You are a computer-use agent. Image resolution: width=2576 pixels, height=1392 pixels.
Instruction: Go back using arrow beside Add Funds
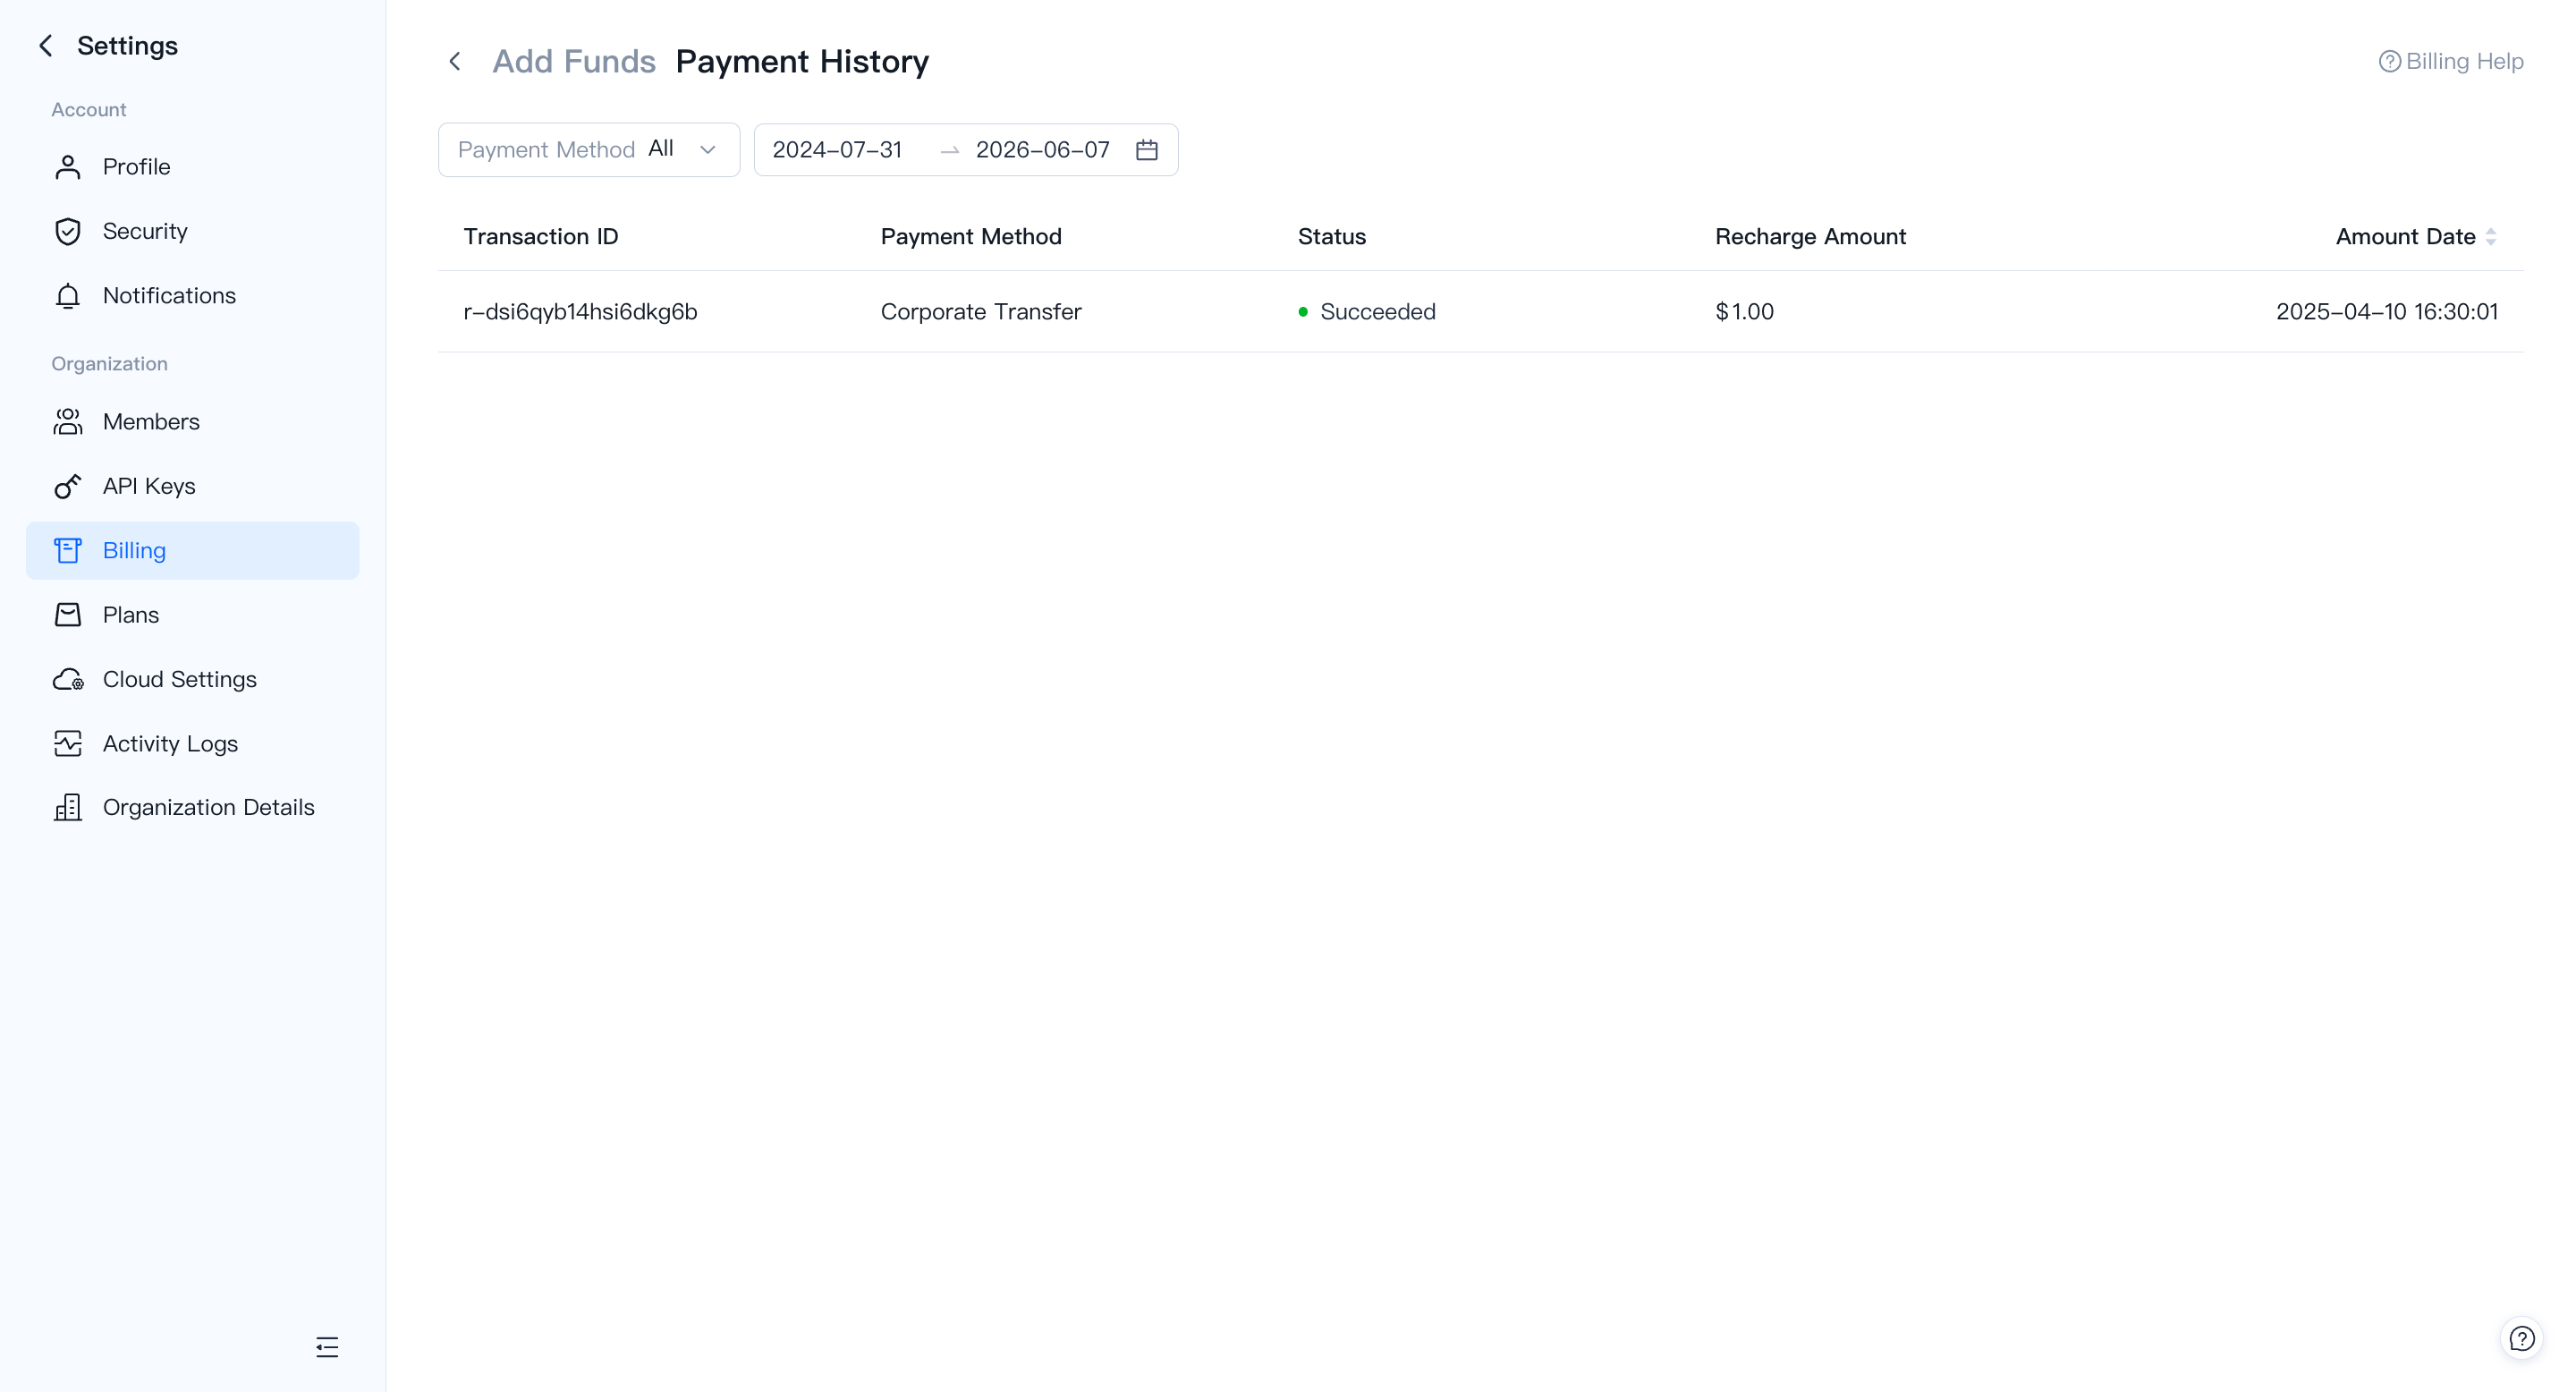coord(455,62)
